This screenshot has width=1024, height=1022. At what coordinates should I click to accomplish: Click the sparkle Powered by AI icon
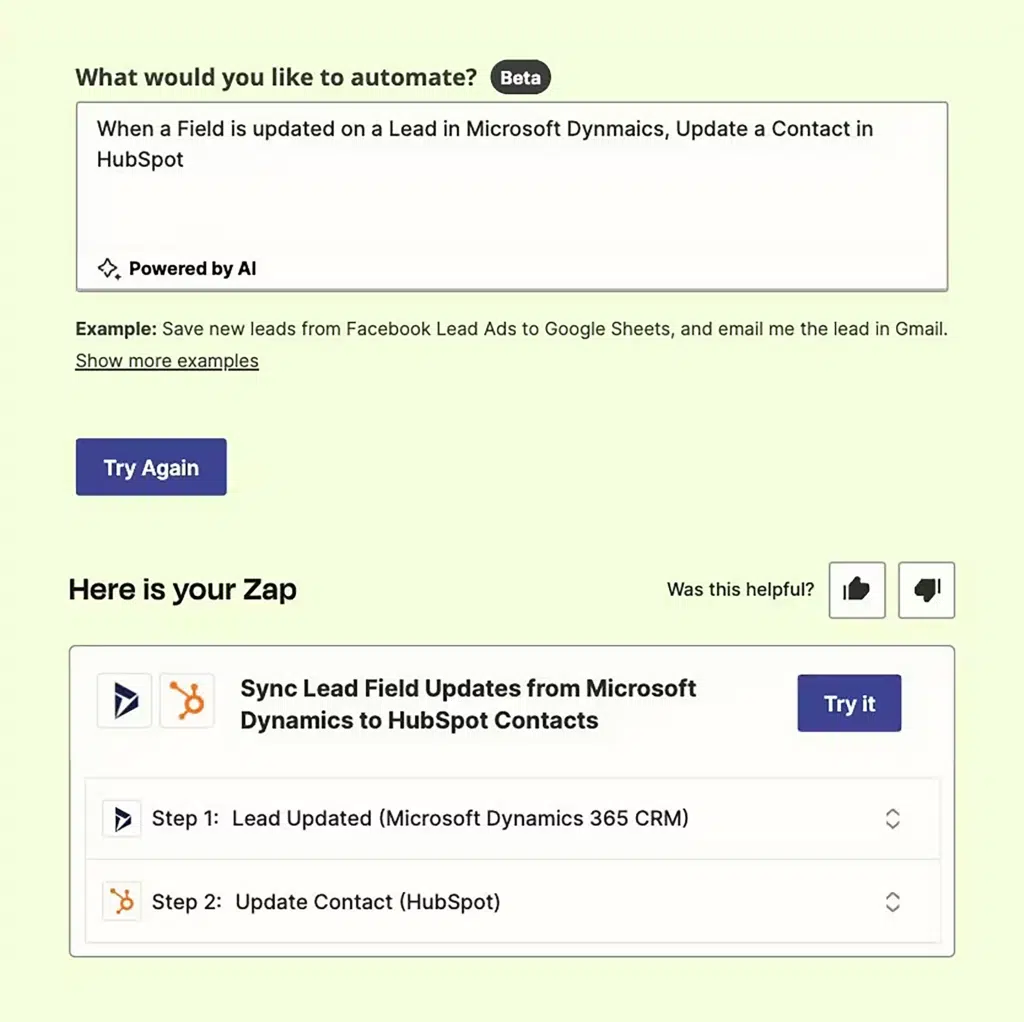click(108, 268)
